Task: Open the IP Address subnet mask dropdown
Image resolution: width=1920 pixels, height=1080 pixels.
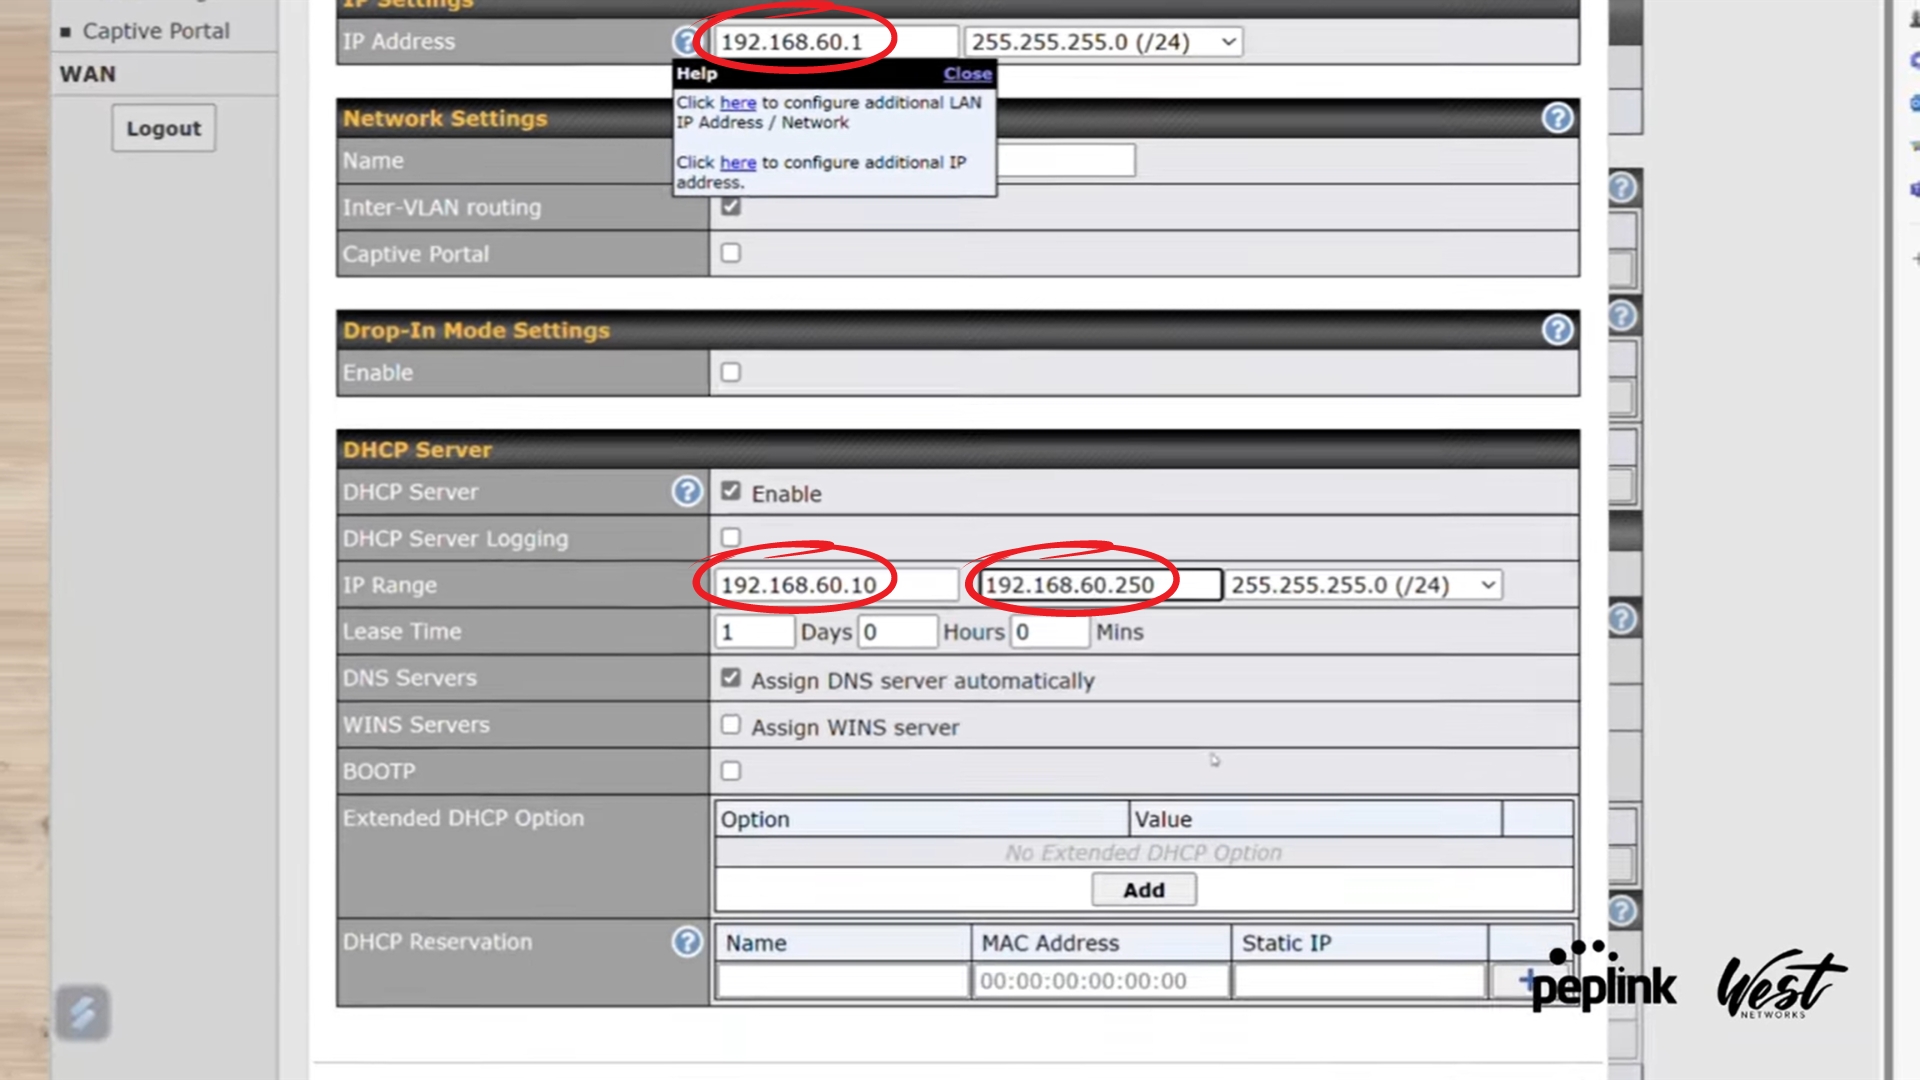Action: (x=1103, y=42)
